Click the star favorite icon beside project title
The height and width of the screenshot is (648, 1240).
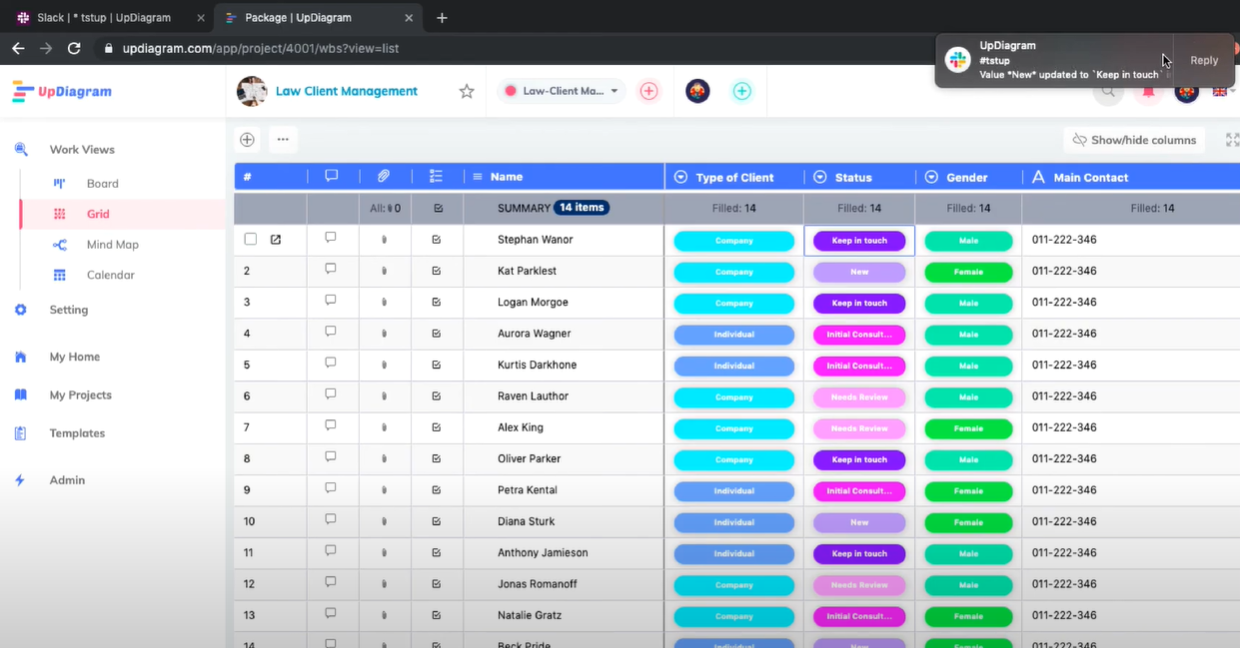[x=466, y=91]
